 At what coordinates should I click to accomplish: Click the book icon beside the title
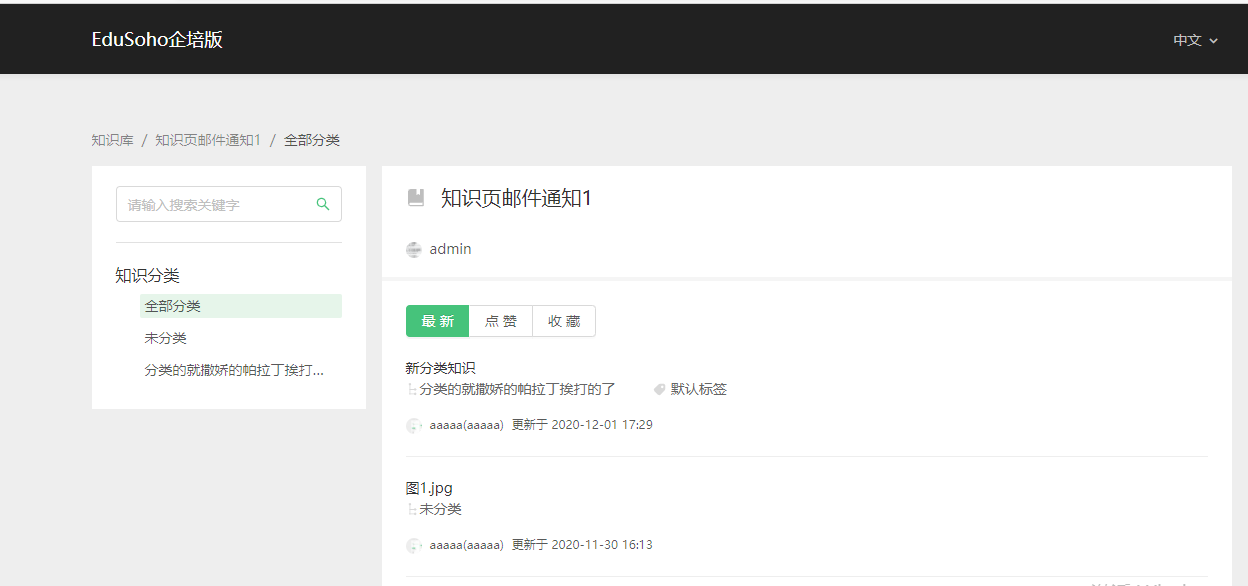416,198
